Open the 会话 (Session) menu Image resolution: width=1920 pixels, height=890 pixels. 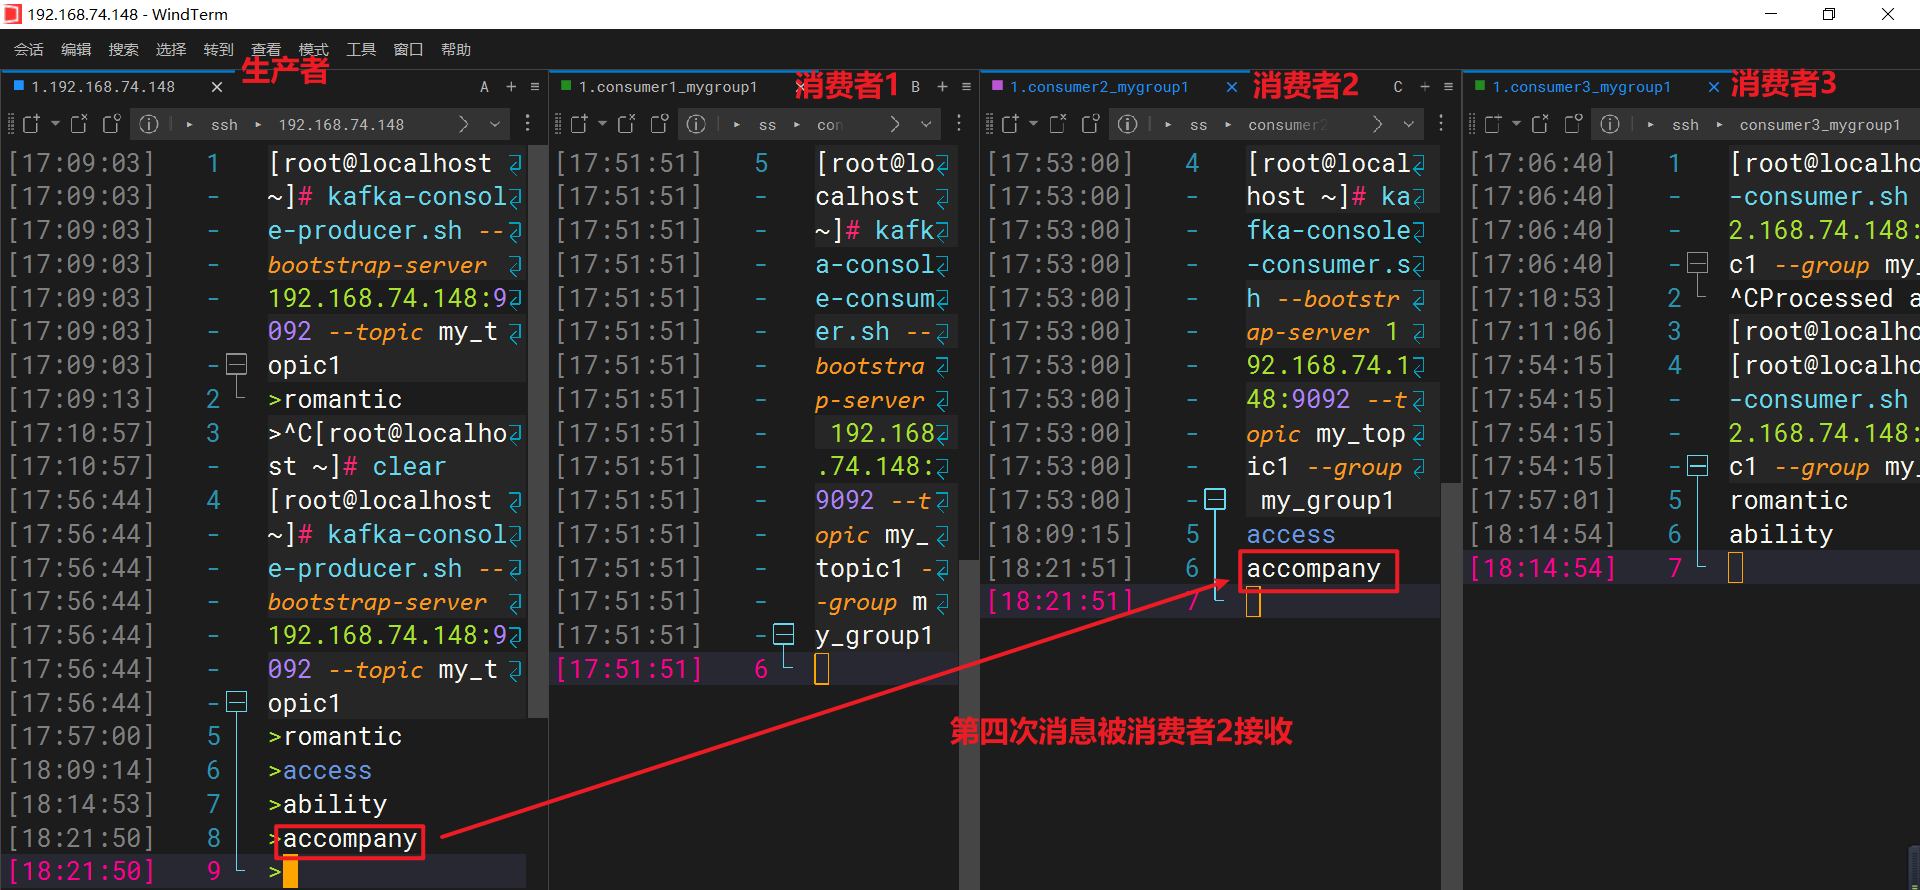28,50
